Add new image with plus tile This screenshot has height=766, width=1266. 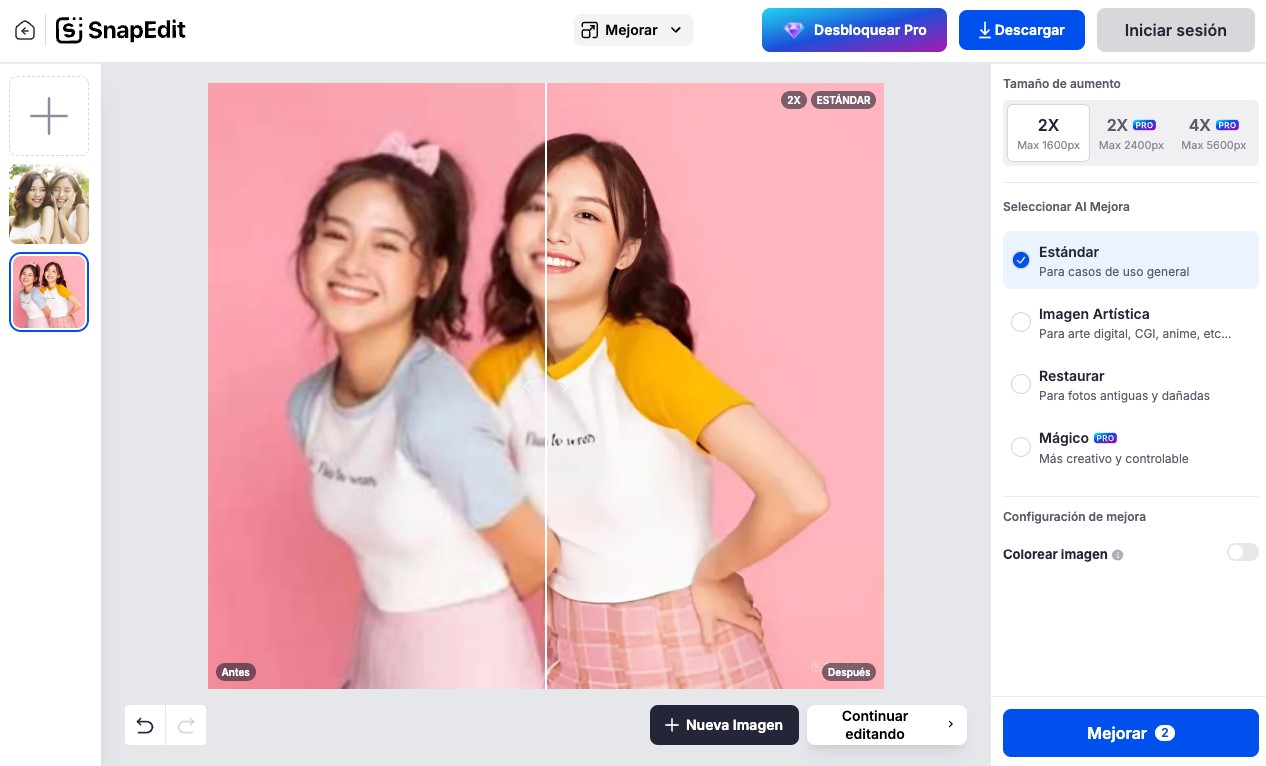pos(49,116)
